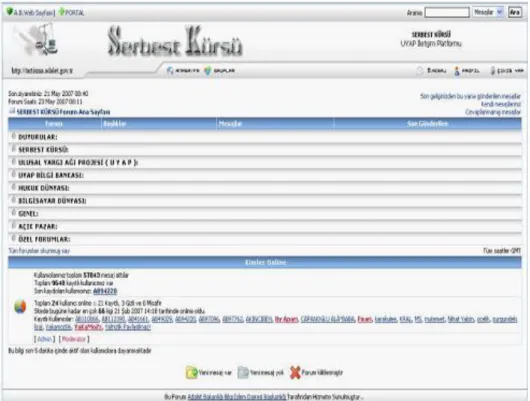Image resolution: width=530 pixels, height=401 pixels.
Task: Mark all forums read via Tüm forumları link
Action: tap(39, 251)
